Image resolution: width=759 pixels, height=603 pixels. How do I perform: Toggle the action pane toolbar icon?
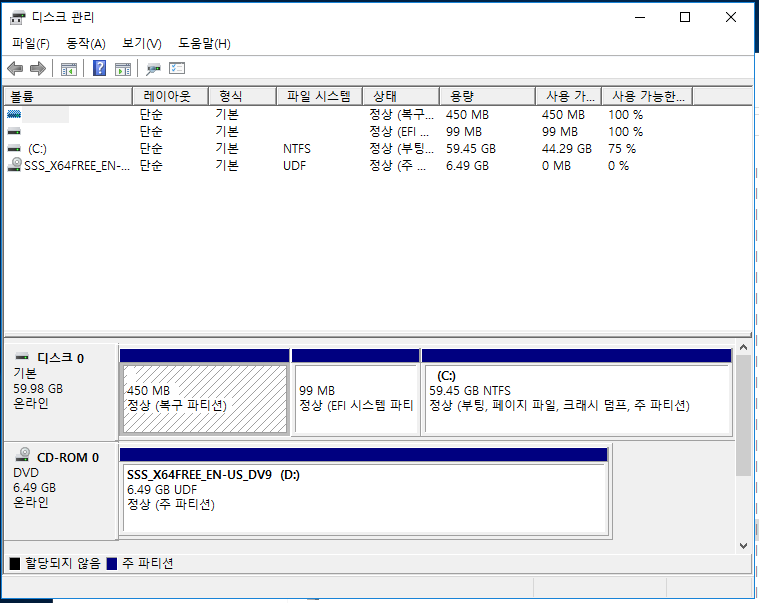click(x=123, y=69)
